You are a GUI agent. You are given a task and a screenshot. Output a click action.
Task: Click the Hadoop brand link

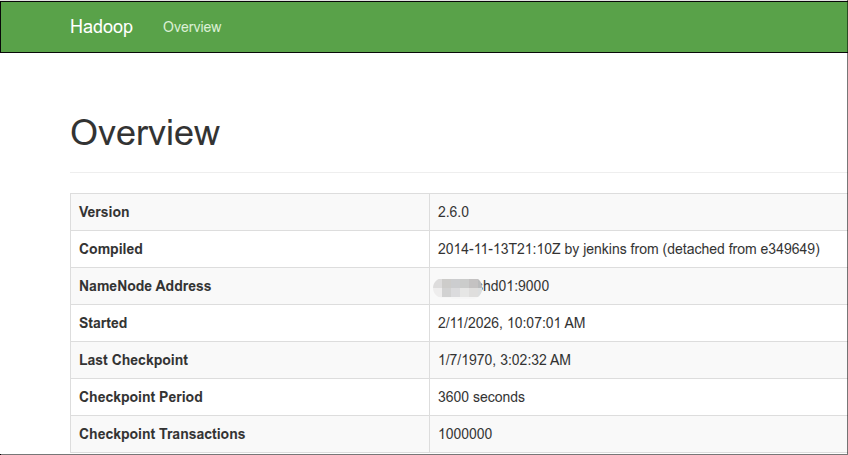(101, 27)
